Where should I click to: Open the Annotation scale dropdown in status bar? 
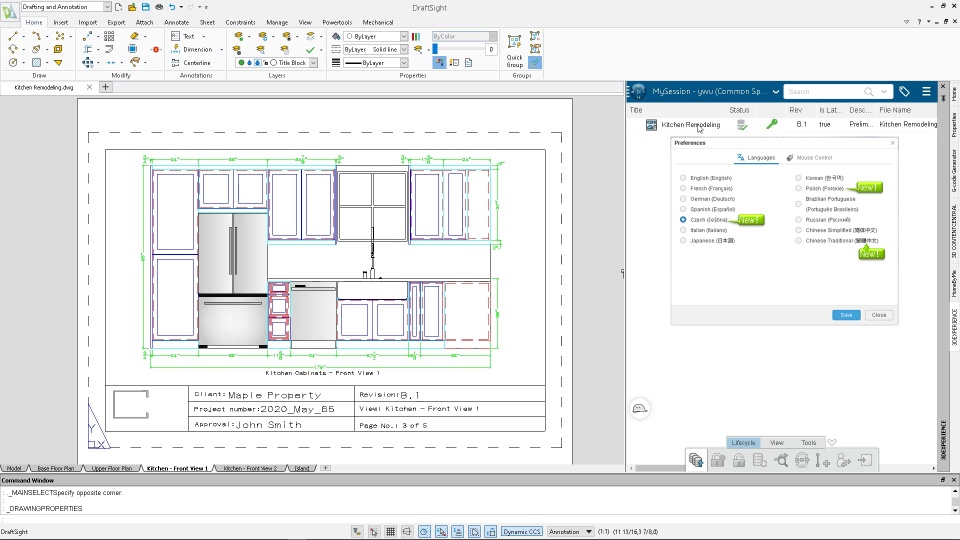[x=588, y=532]
